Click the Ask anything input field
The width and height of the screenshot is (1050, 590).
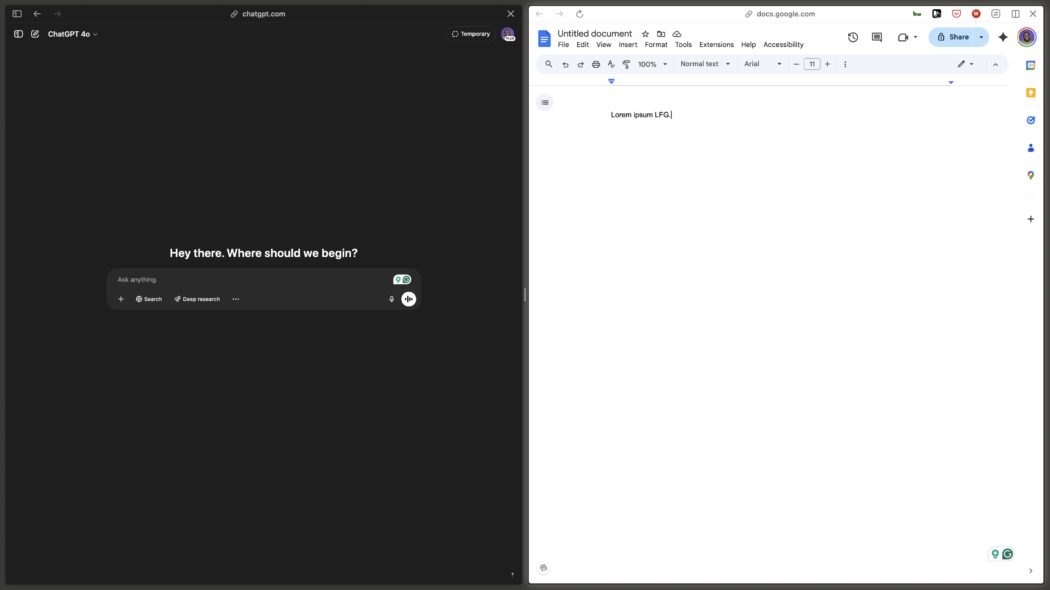pos(250,279)
